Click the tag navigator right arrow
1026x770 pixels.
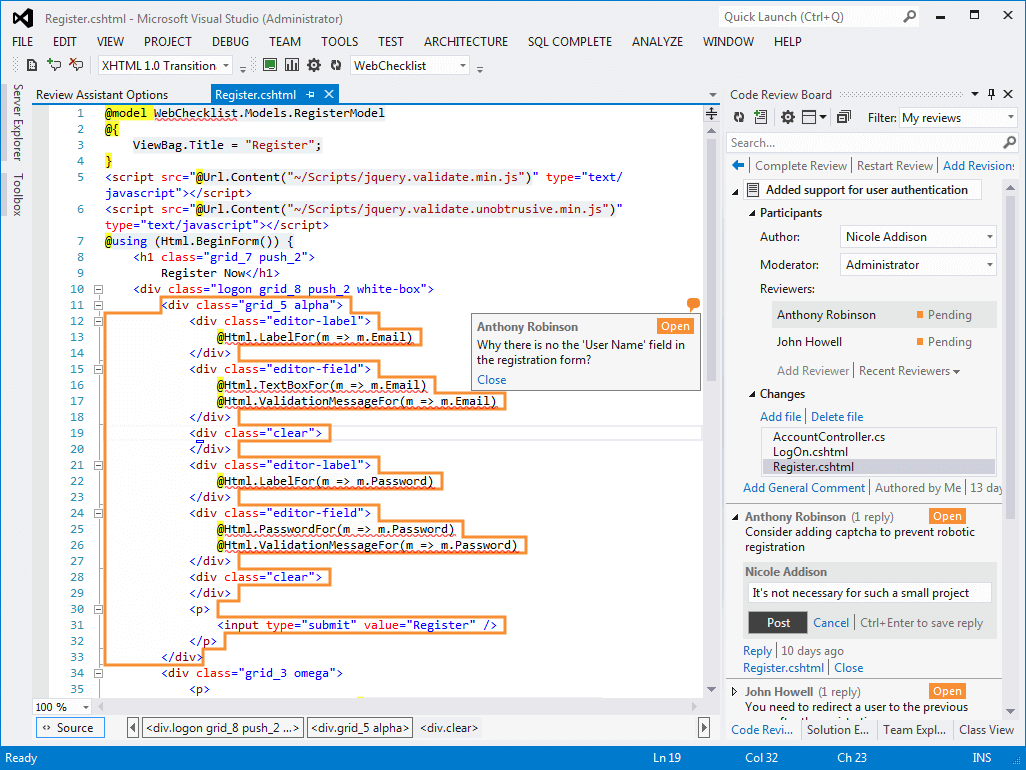point(704,727)
